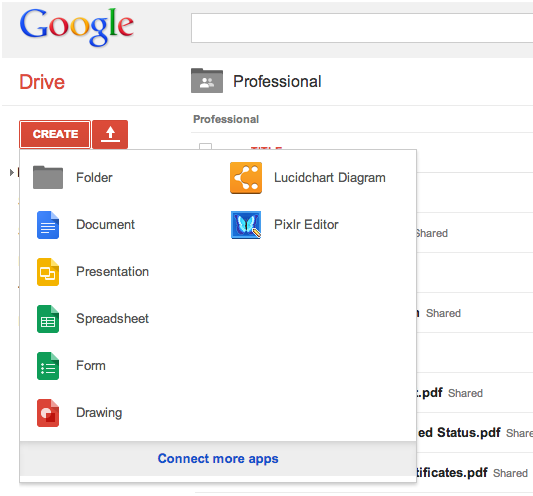Choose Pixlr Editor menu entry
The height and width of the screenshot is (496, 533).
pos(306,225)
